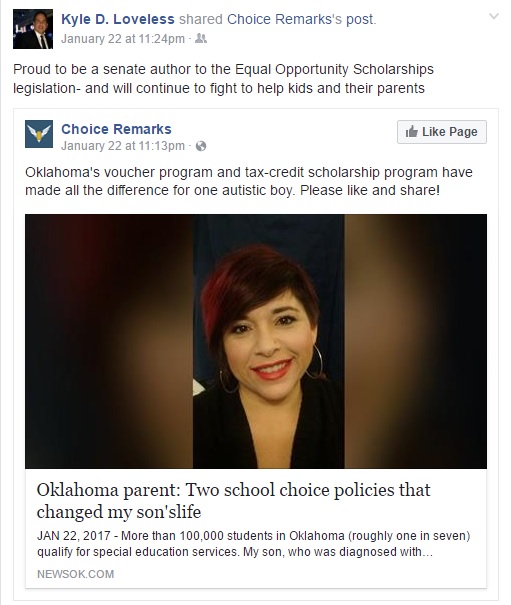Open the January 22 11:13pm timestamp
Viewport: 511px width, 605px height.
(x=123, y=146)
